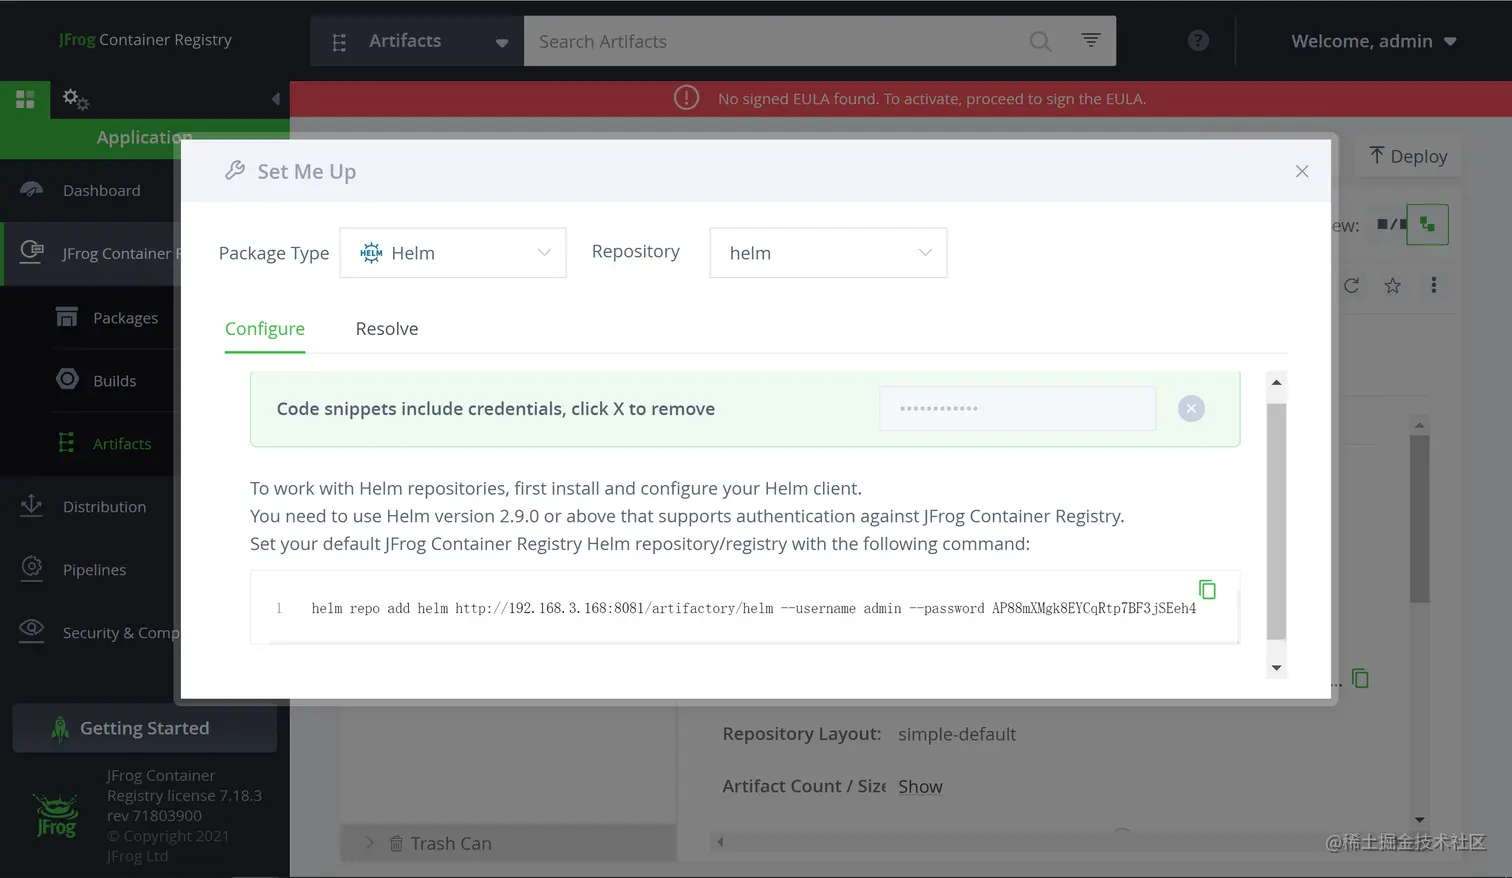Image resolution: width=1512 pixels, height=878 pixels.
Task: Click the helm repo add command text
Action: (754, 608)
